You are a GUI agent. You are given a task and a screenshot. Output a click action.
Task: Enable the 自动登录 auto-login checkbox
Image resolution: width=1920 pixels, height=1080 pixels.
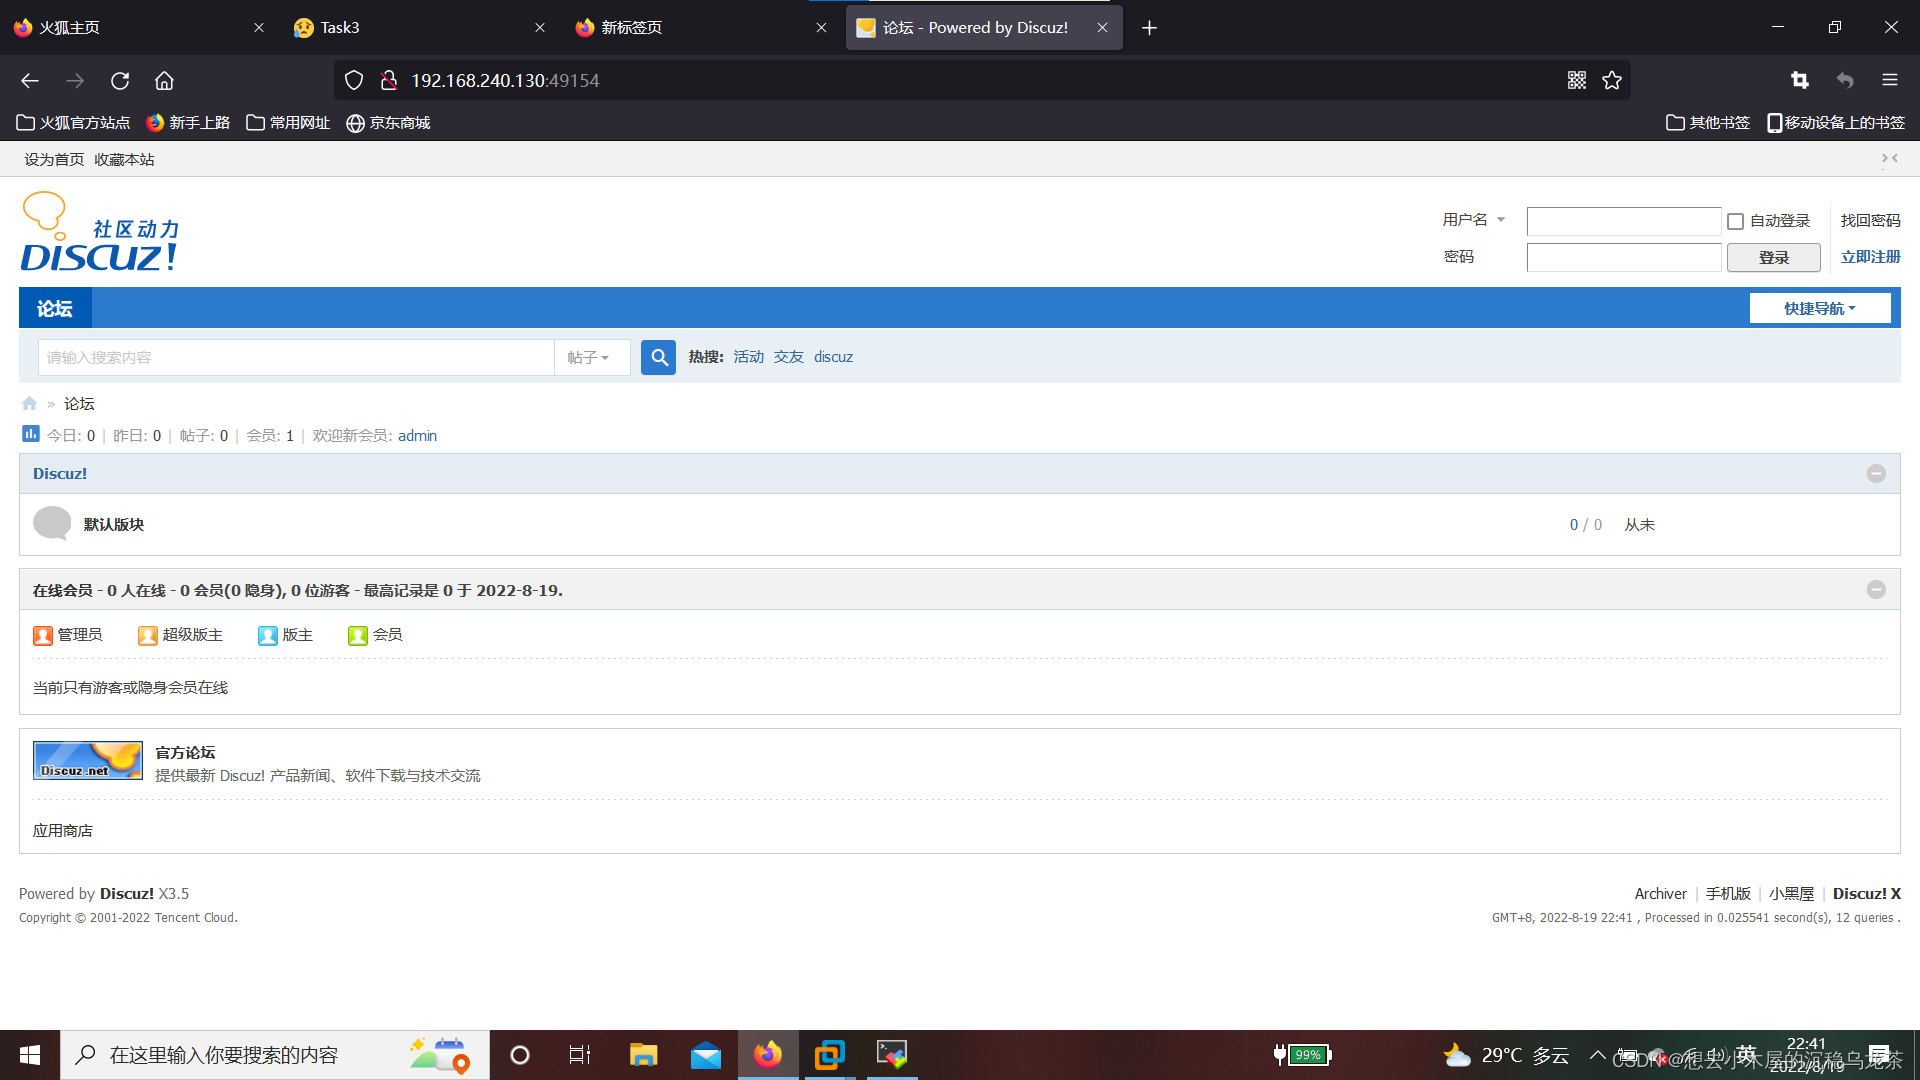click(x=1736, y=221)
